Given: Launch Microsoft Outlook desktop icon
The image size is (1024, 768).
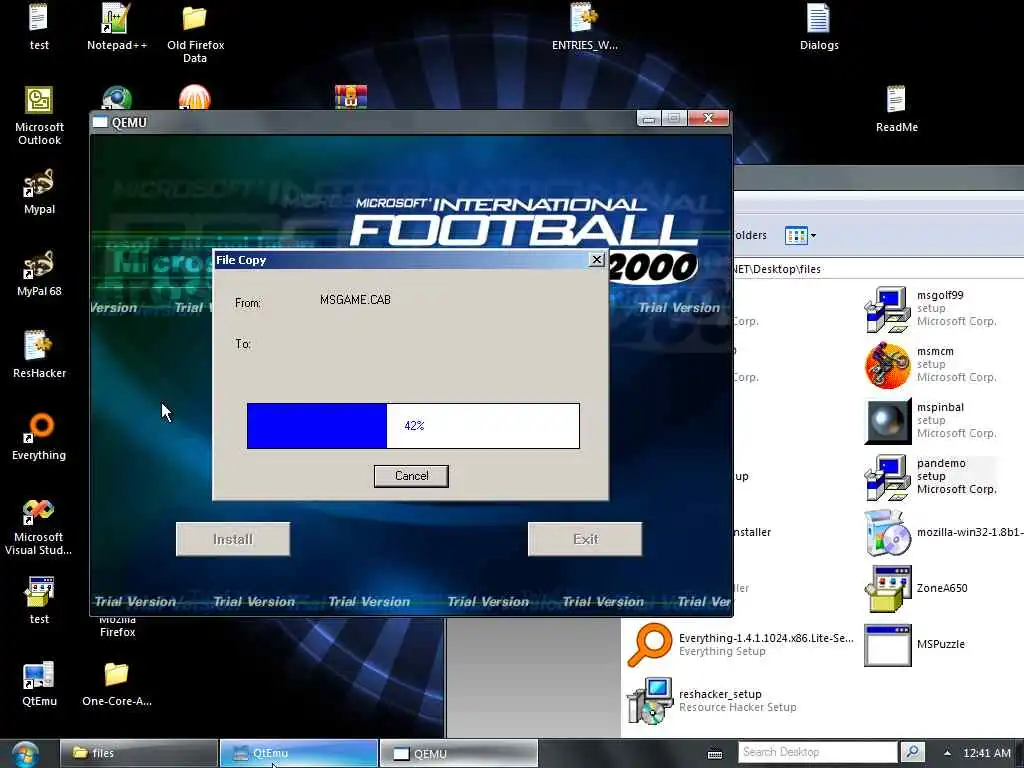Looking at the screenshot, I should tap(39, 116).
